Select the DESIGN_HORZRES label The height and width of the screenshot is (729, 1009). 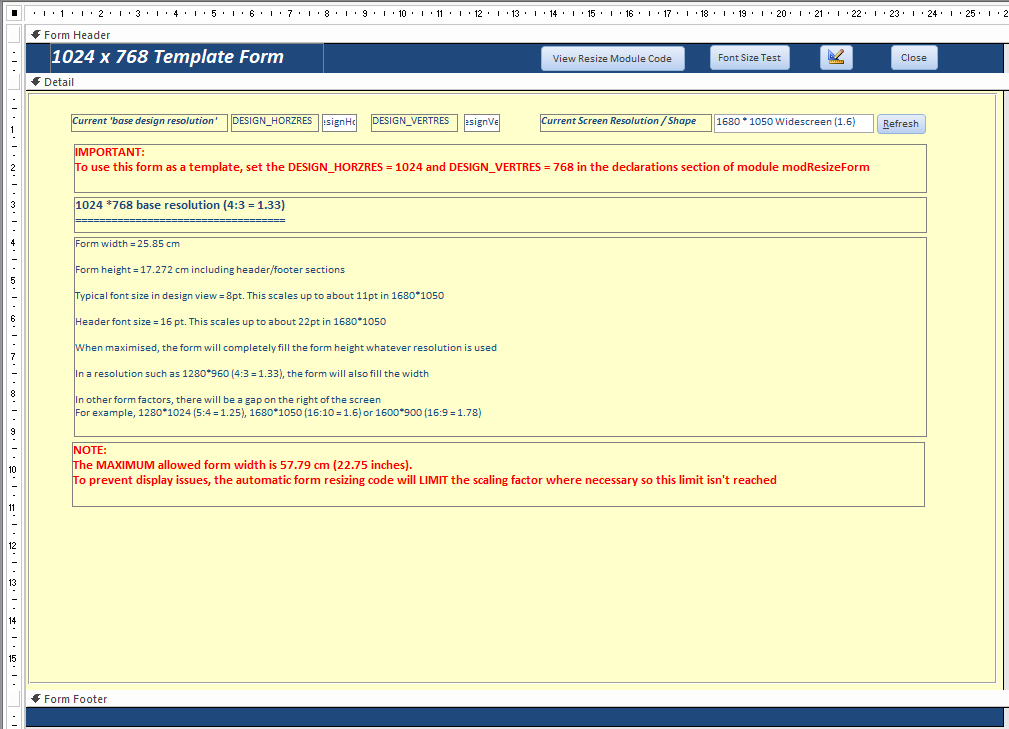coord(275,122)
